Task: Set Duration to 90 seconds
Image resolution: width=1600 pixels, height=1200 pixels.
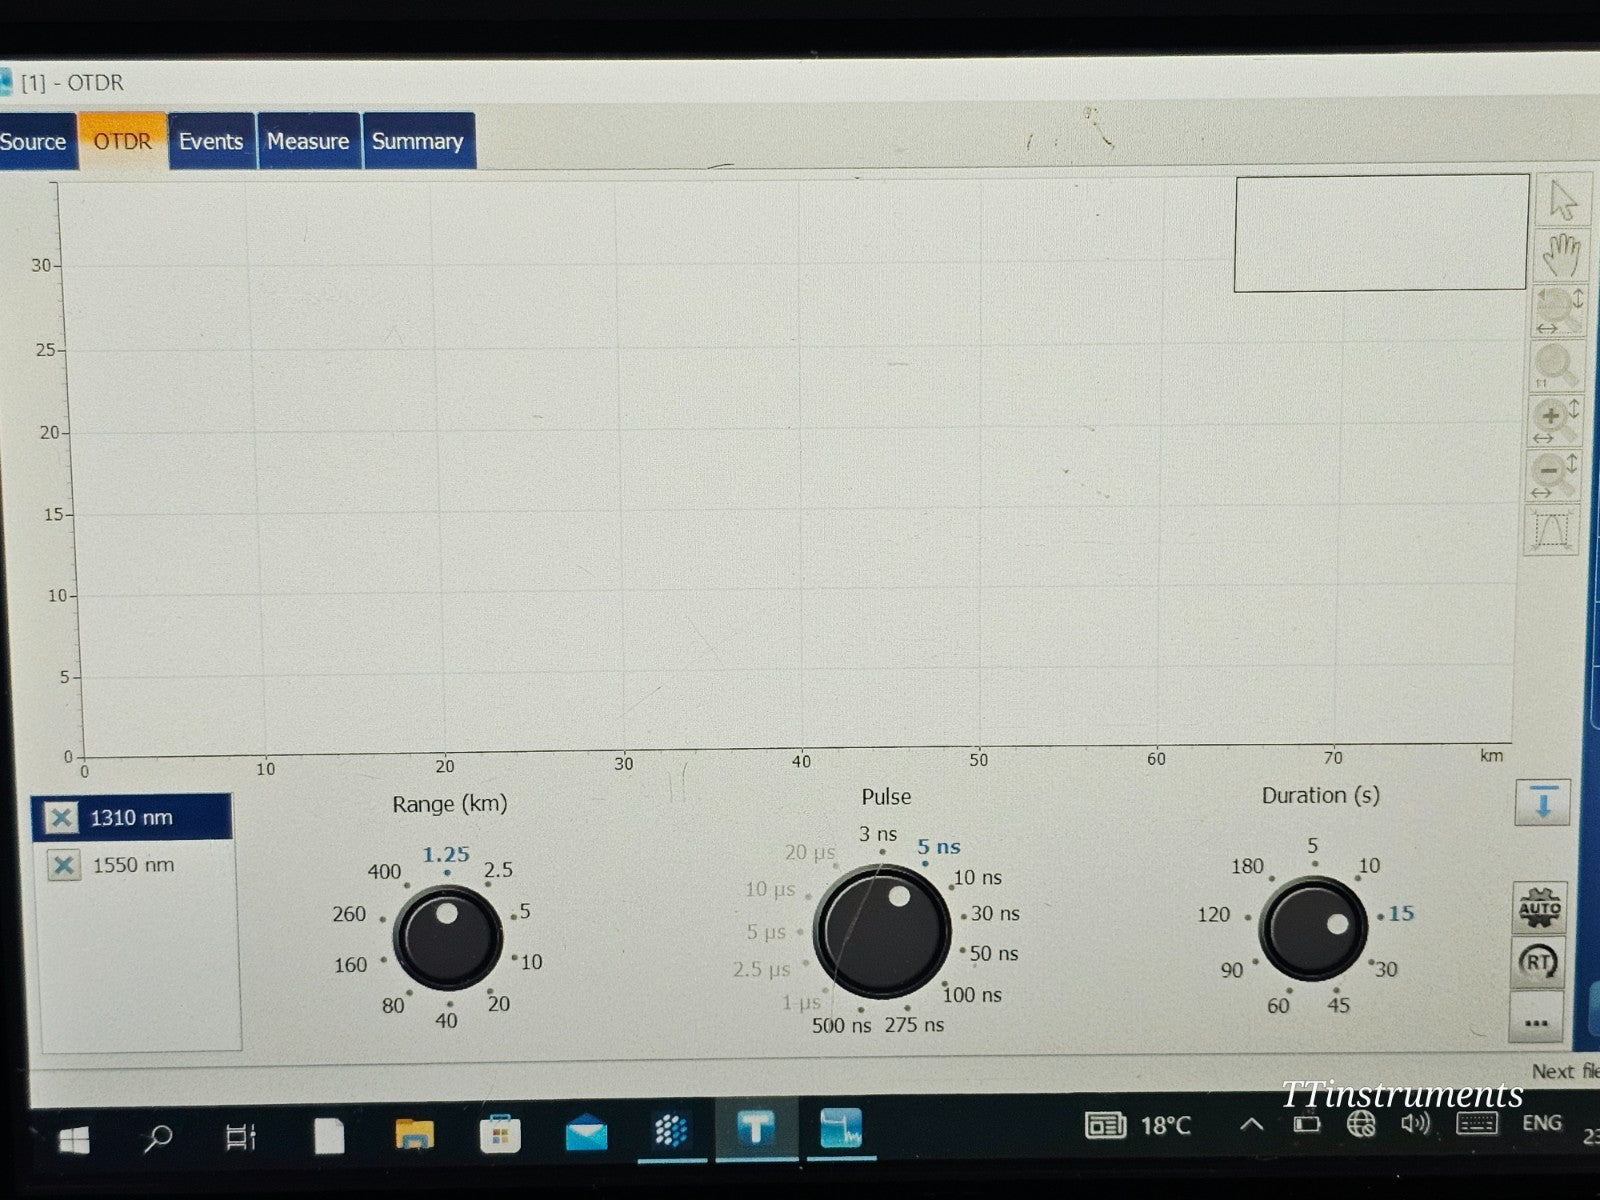Action: pos(1232,970)
